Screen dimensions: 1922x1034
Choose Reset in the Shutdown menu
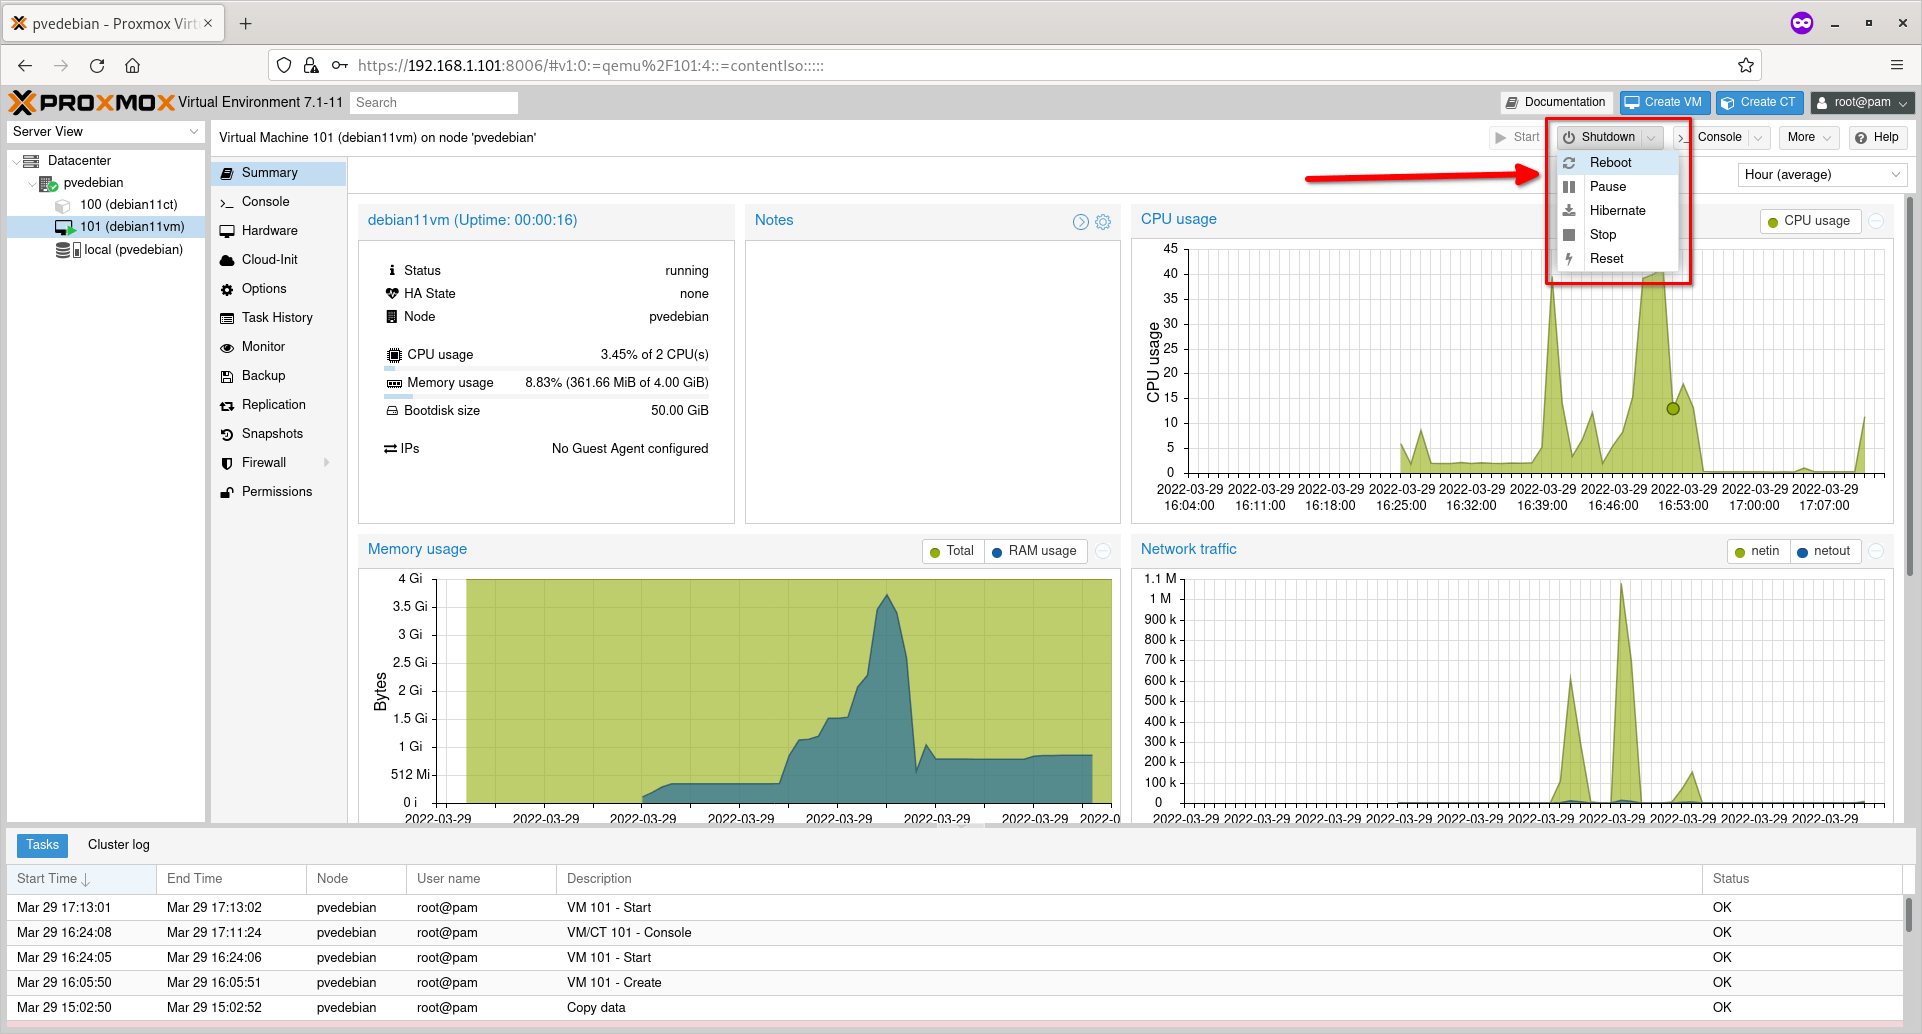pos(1617,258)
